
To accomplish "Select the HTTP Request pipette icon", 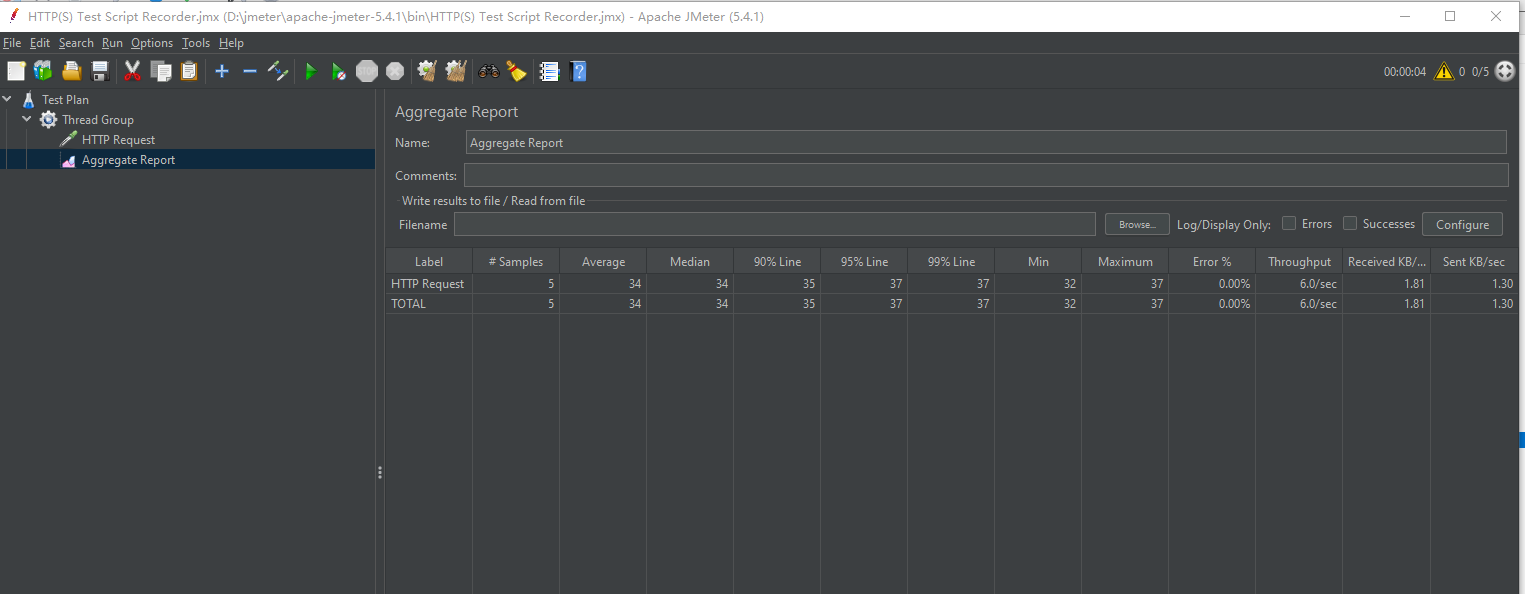I will [68, 139].
